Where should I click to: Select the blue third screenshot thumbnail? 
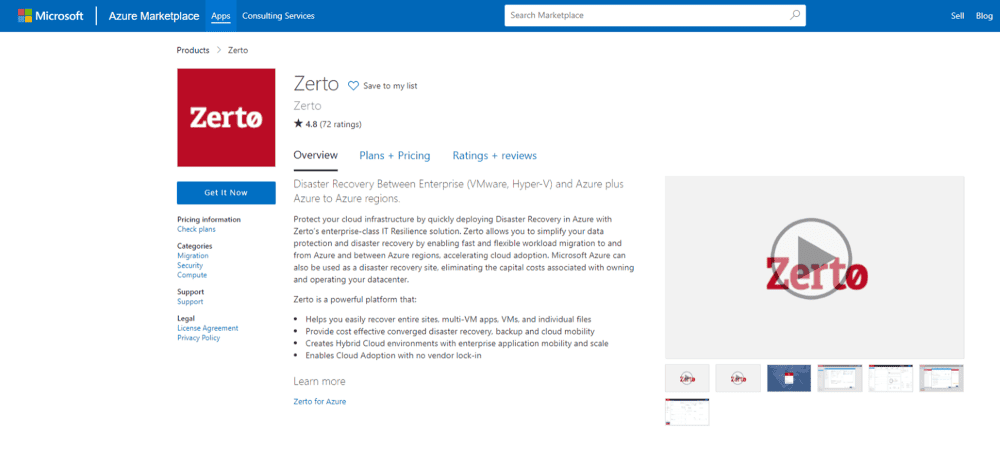point(788,378)
